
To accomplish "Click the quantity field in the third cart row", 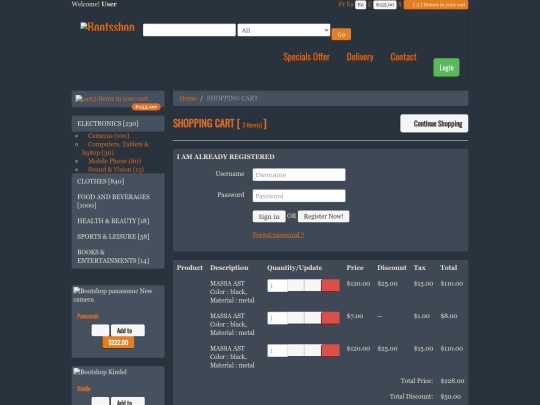I will coord(278,351).
